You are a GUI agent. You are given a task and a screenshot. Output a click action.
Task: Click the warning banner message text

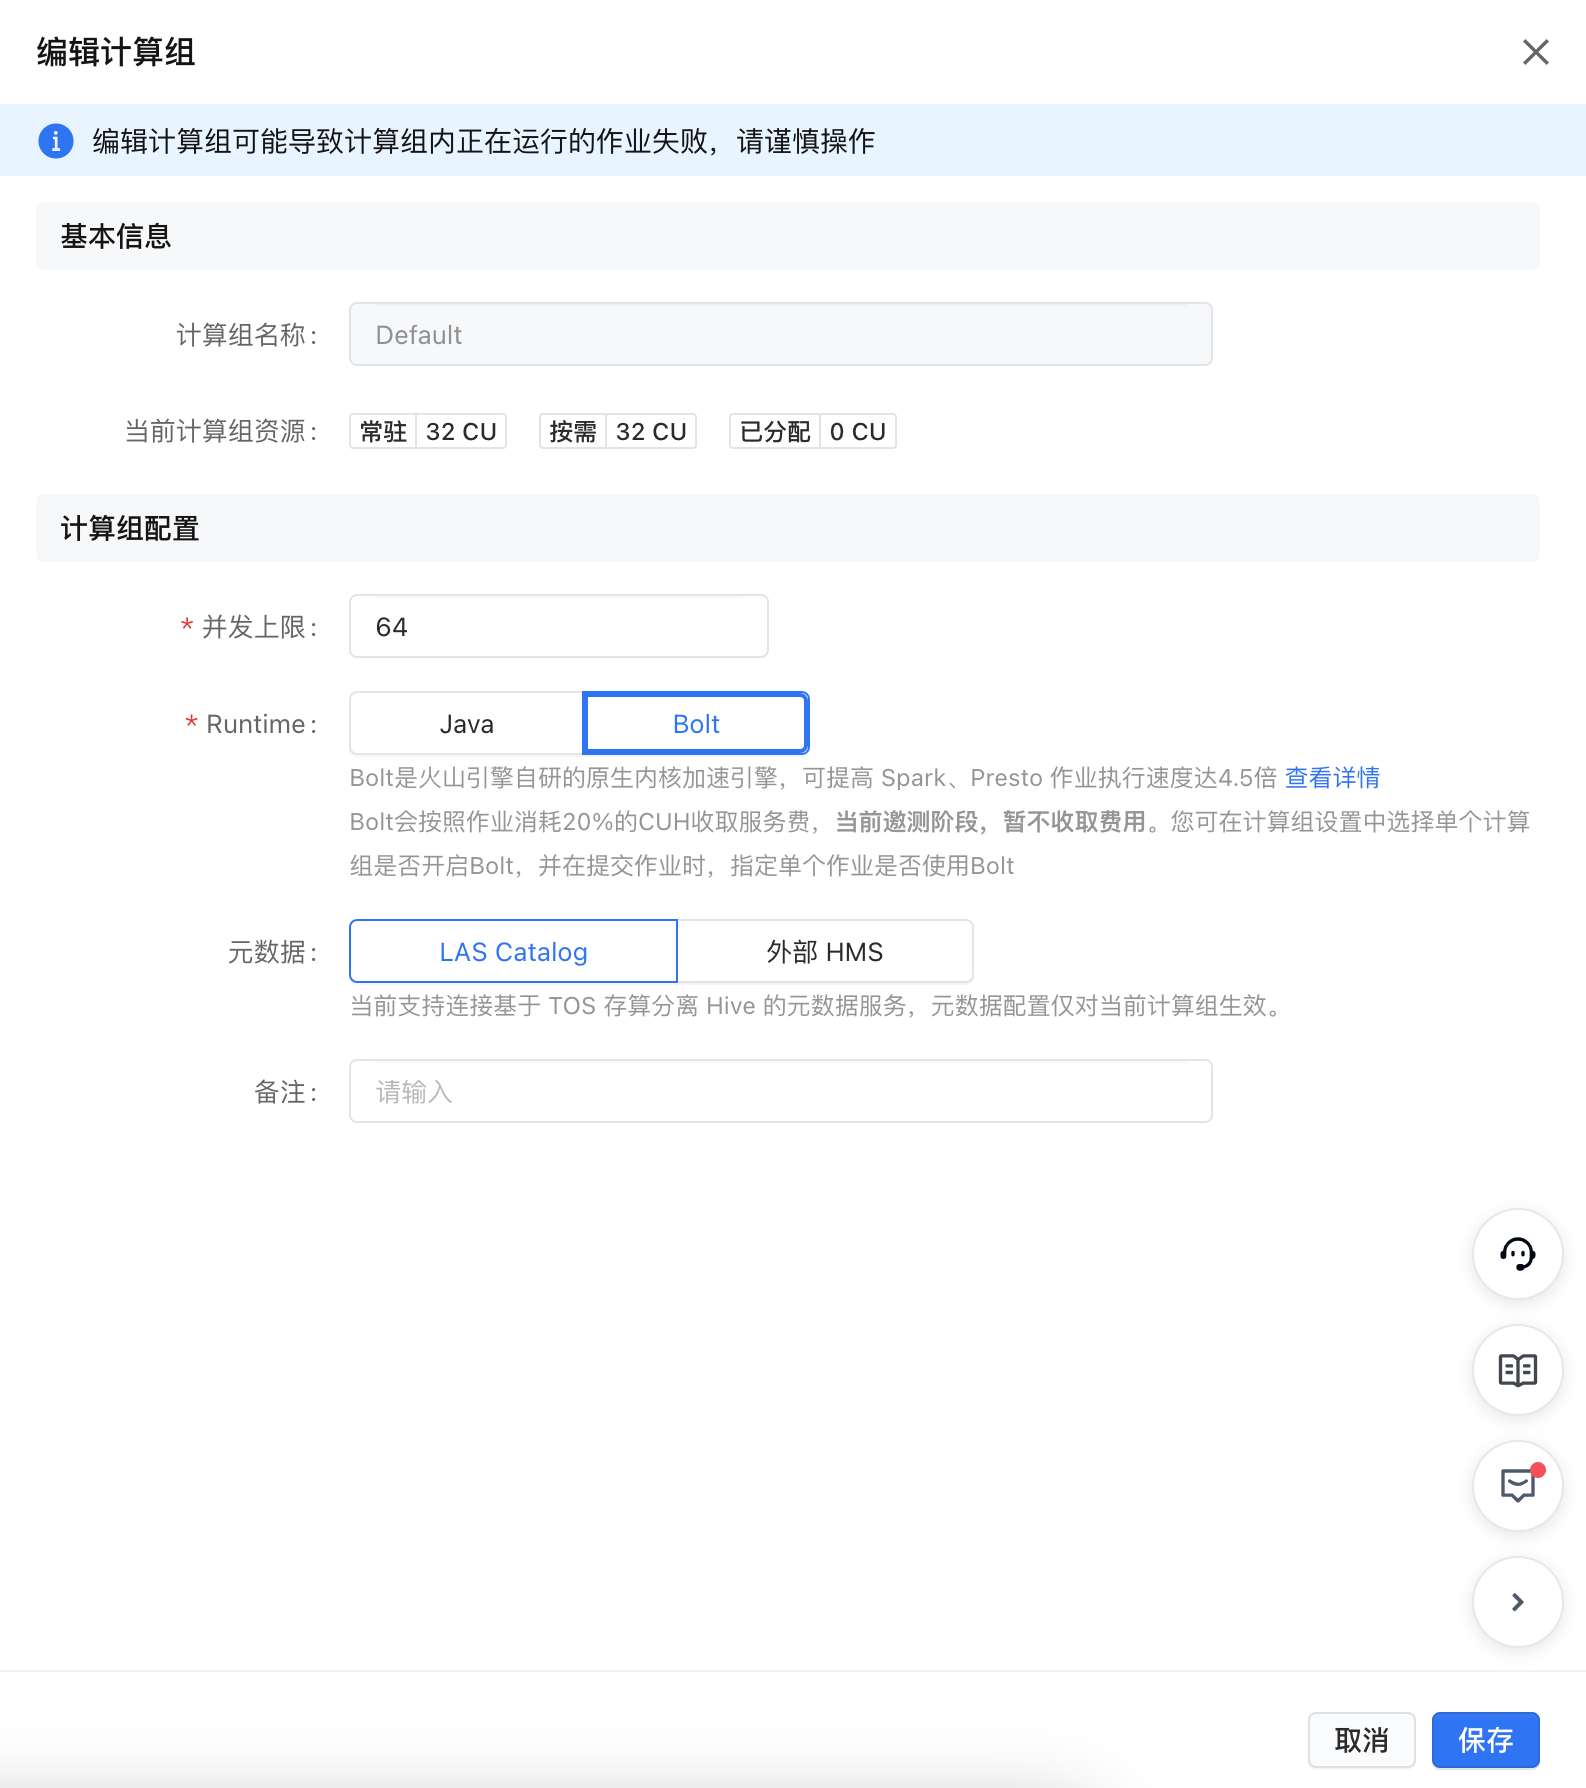click(484, 141)
